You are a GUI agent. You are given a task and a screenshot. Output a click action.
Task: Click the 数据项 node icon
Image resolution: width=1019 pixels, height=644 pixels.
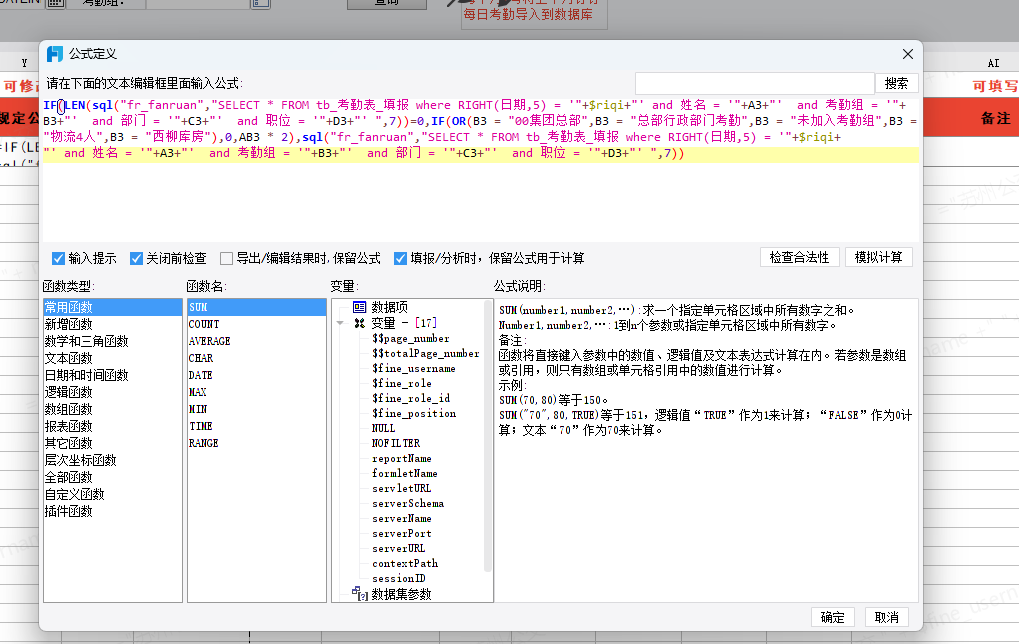(x=360, y=307)
